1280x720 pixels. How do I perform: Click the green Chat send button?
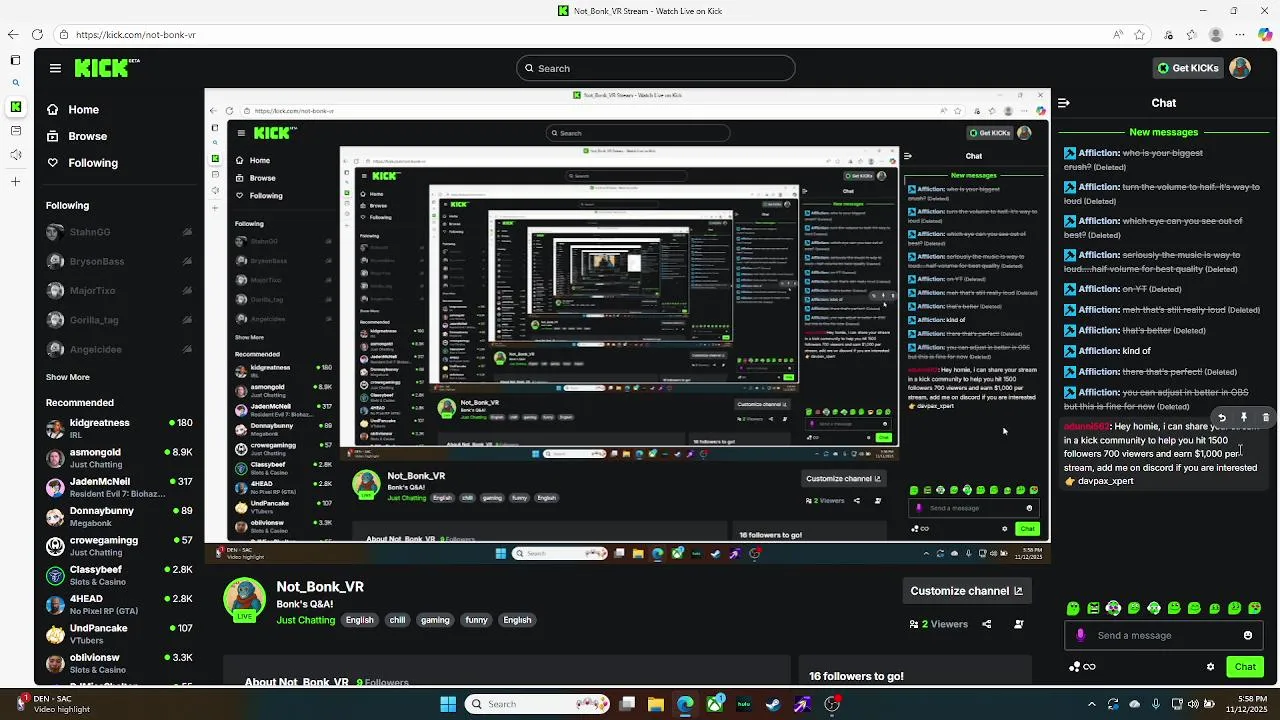pyautogui.click(x=1245, y=667)
